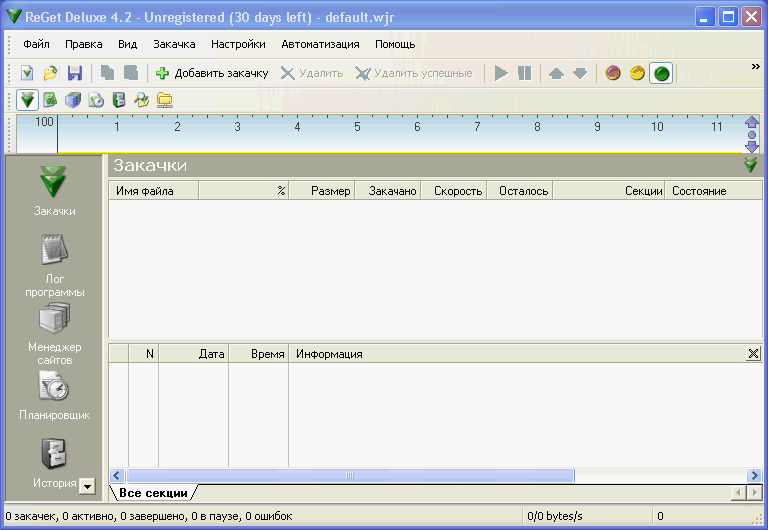
Task: Click the site manager cube icon in second toolbar
Action: pyautogui.click(x=73, y=100)
